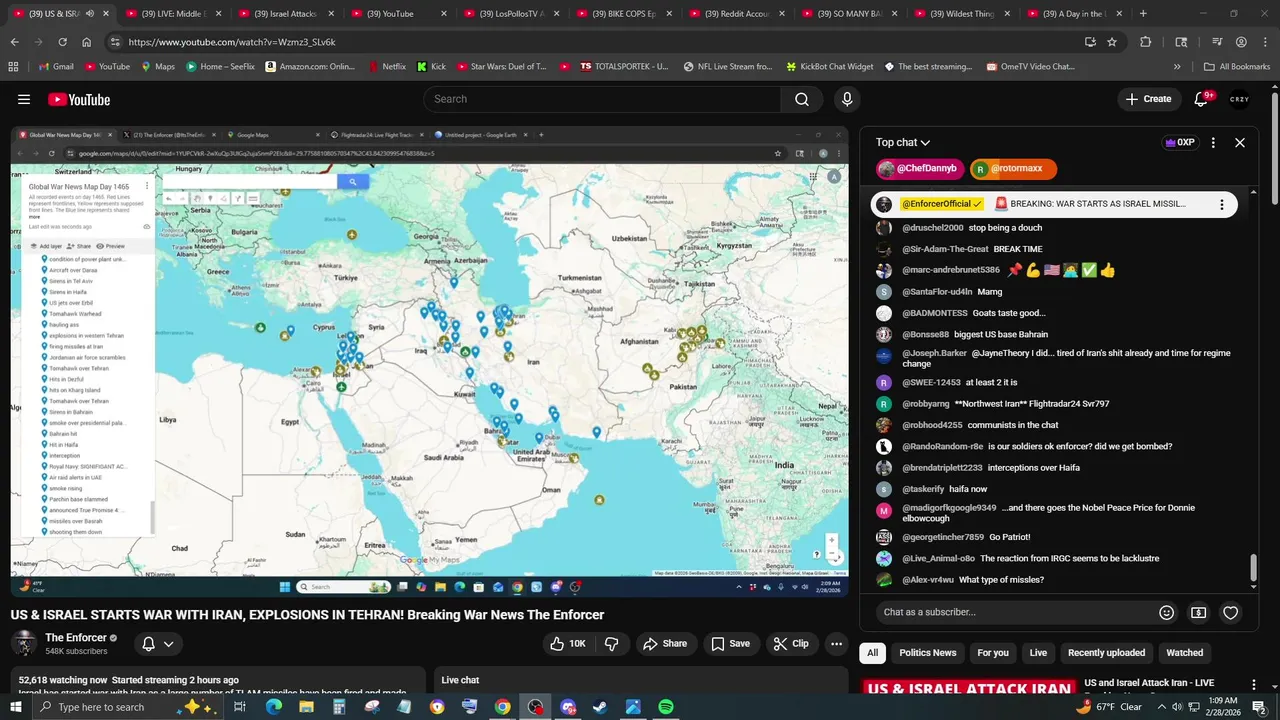Share this video
Image resolution: width=1280 pixels, height=720 pixels.
[665, 644]
